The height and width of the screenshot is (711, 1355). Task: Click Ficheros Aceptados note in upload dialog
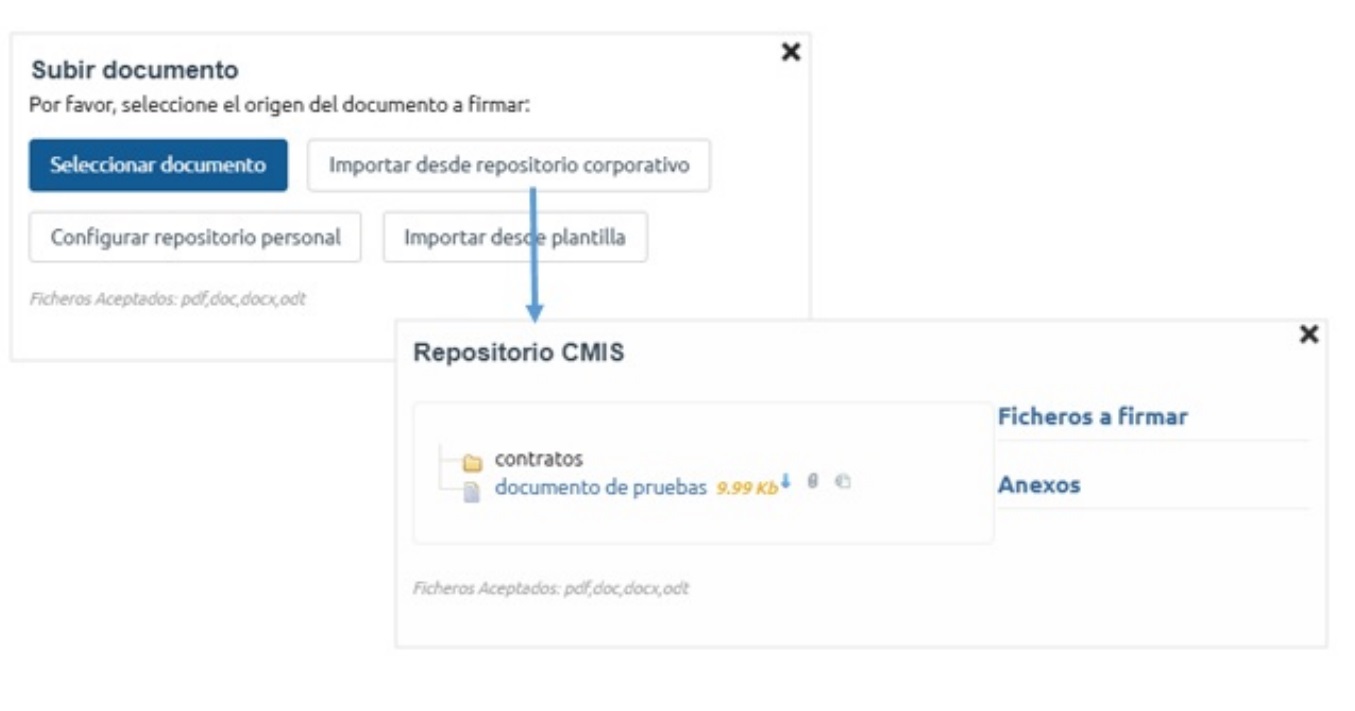pyautogui.click(x=168, y=299)
